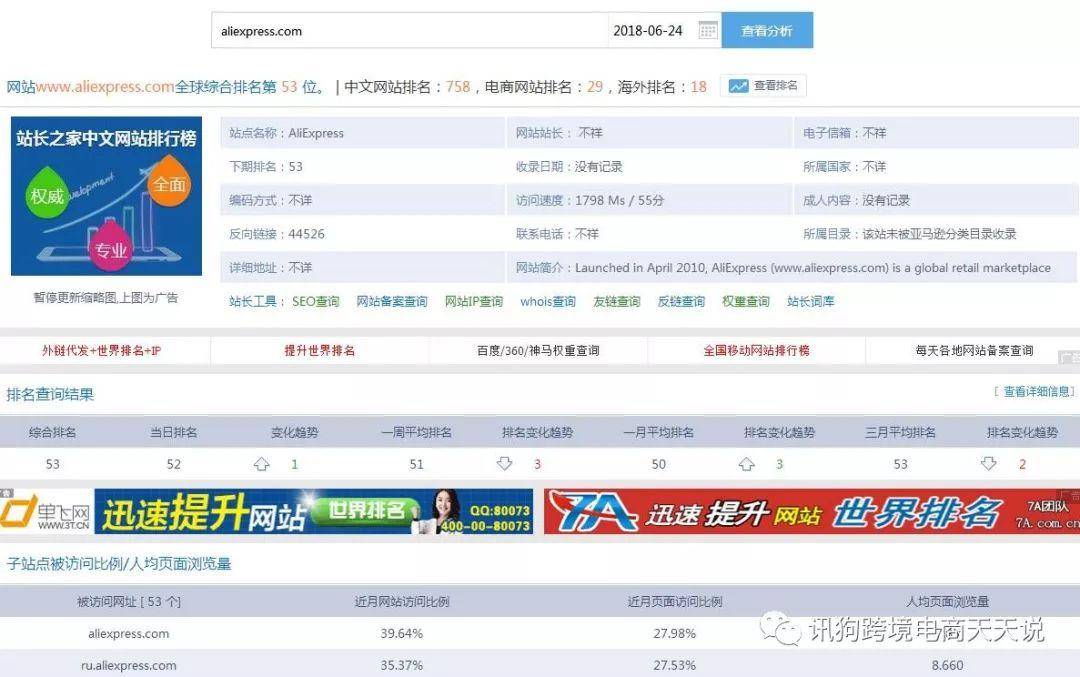The width and height of the screenshot is (1080, 677).
Task: Open the 7A 迅速提升网站世界排名 banner ad
Action: (x=812, y=512)
